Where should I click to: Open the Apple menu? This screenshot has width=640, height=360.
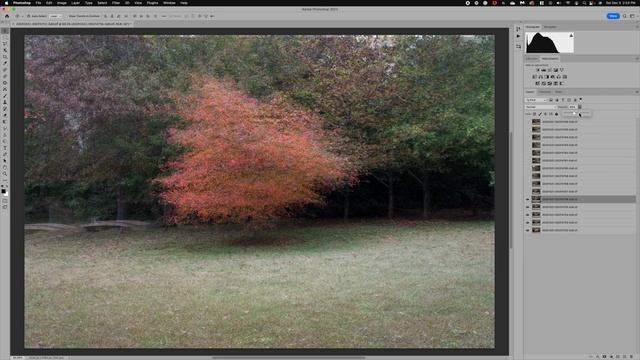(6, 3)
